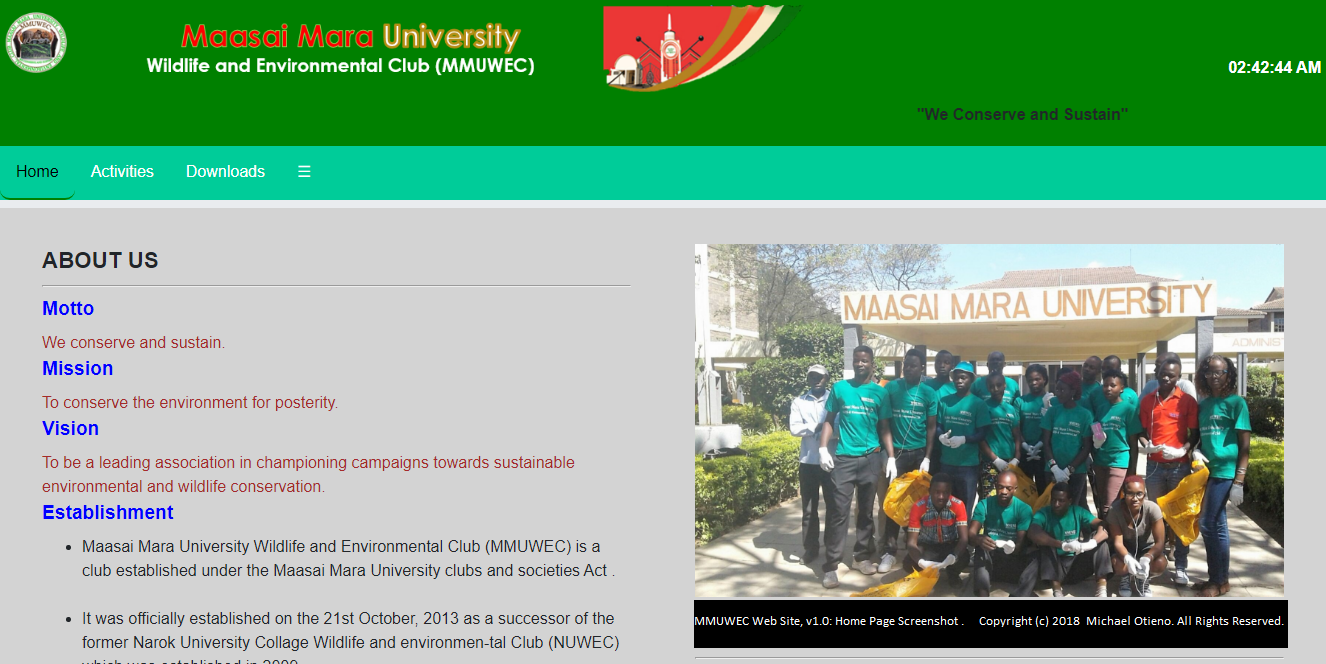
Task: Click the Home Page Screenshot caption text
Action: point(829,621)
